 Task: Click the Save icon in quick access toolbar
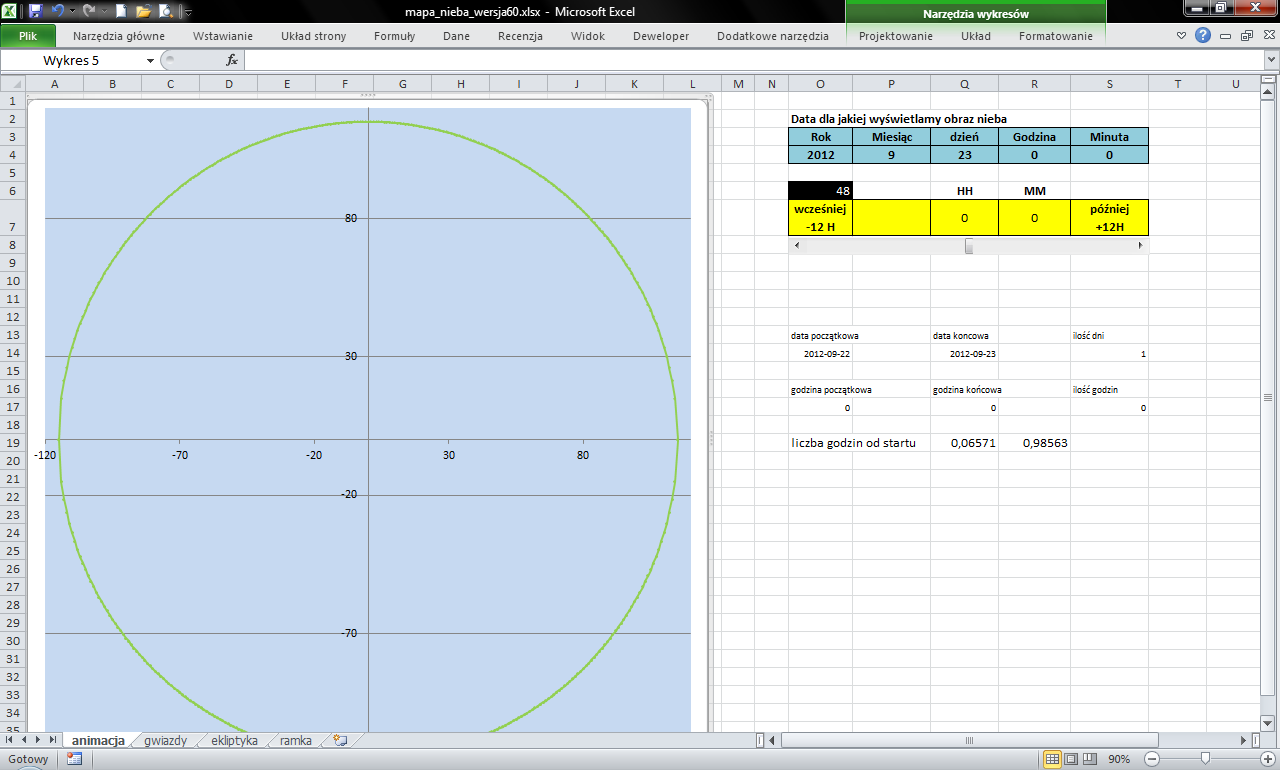click(36, 12)
